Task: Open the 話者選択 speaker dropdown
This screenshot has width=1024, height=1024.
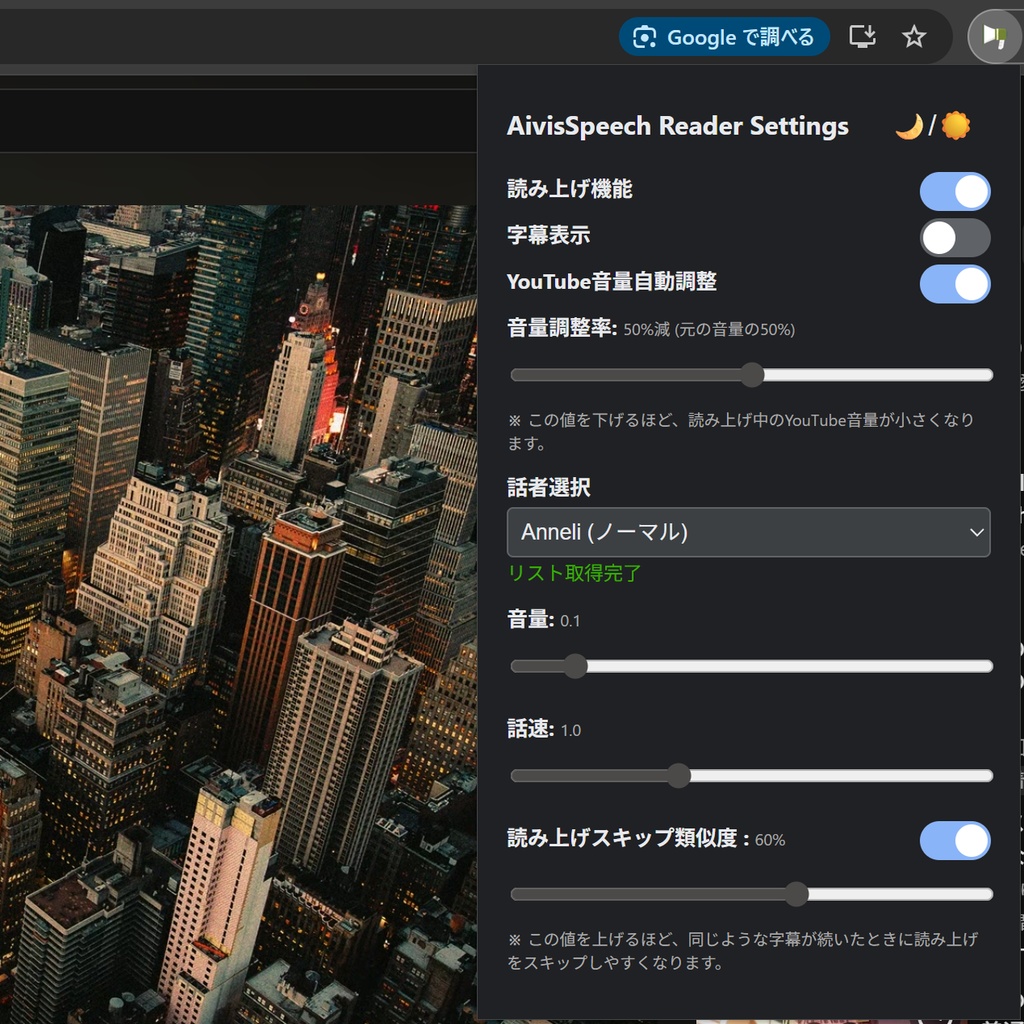Action: coord(748,532)
